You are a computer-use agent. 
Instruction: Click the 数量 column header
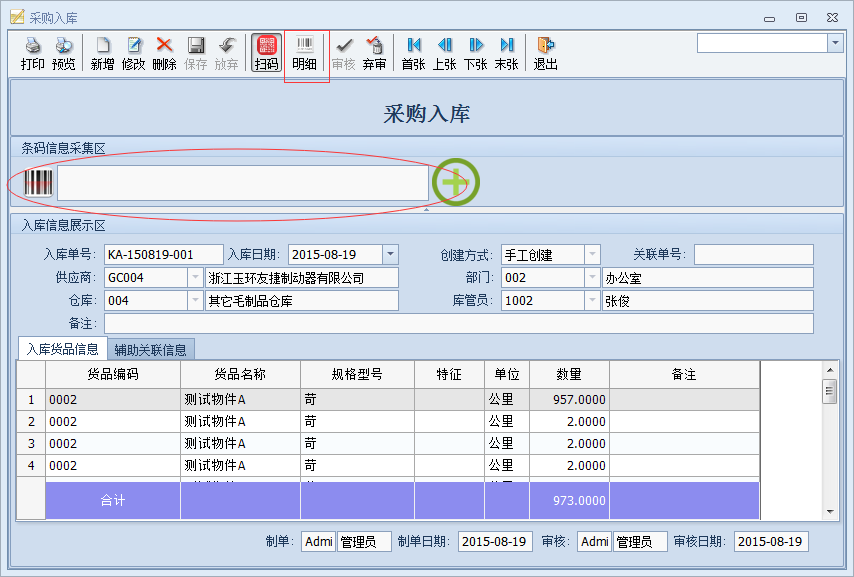pyautogui.click(x=569, y=374)
